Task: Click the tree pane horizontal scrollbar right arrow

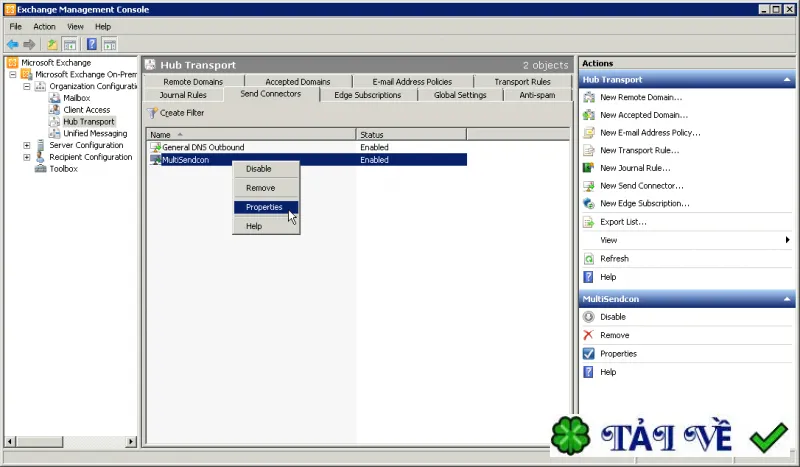Action: click(x=131, y=441)
